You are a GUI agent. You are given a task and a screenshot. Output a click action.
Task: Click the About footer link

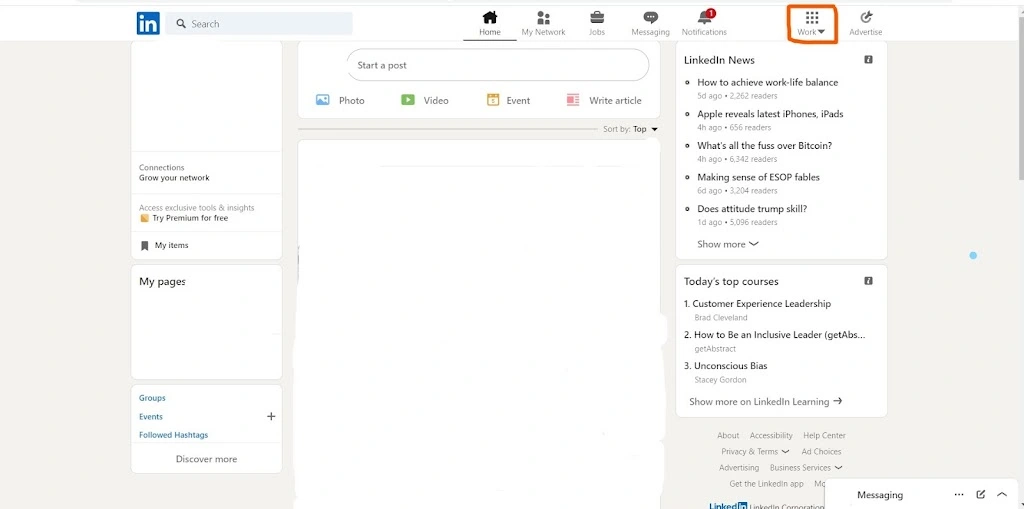[728, 435]
